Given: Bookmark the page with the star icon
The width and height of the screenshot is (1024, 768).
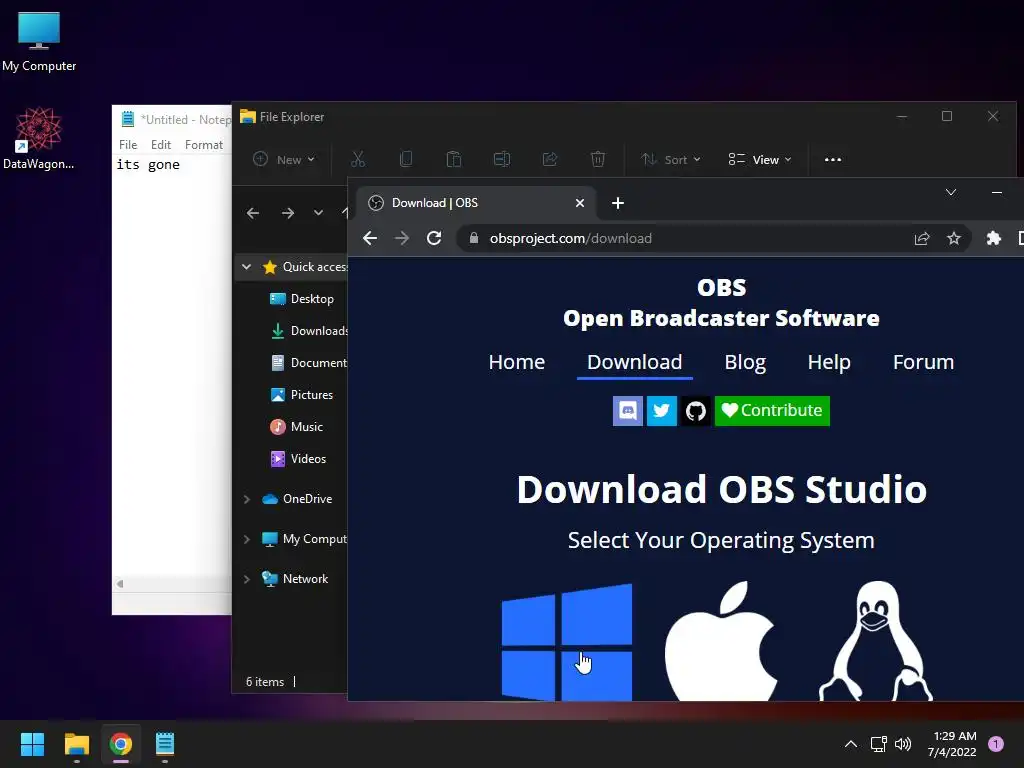Looking at the screenshot, I should [953, 238].
